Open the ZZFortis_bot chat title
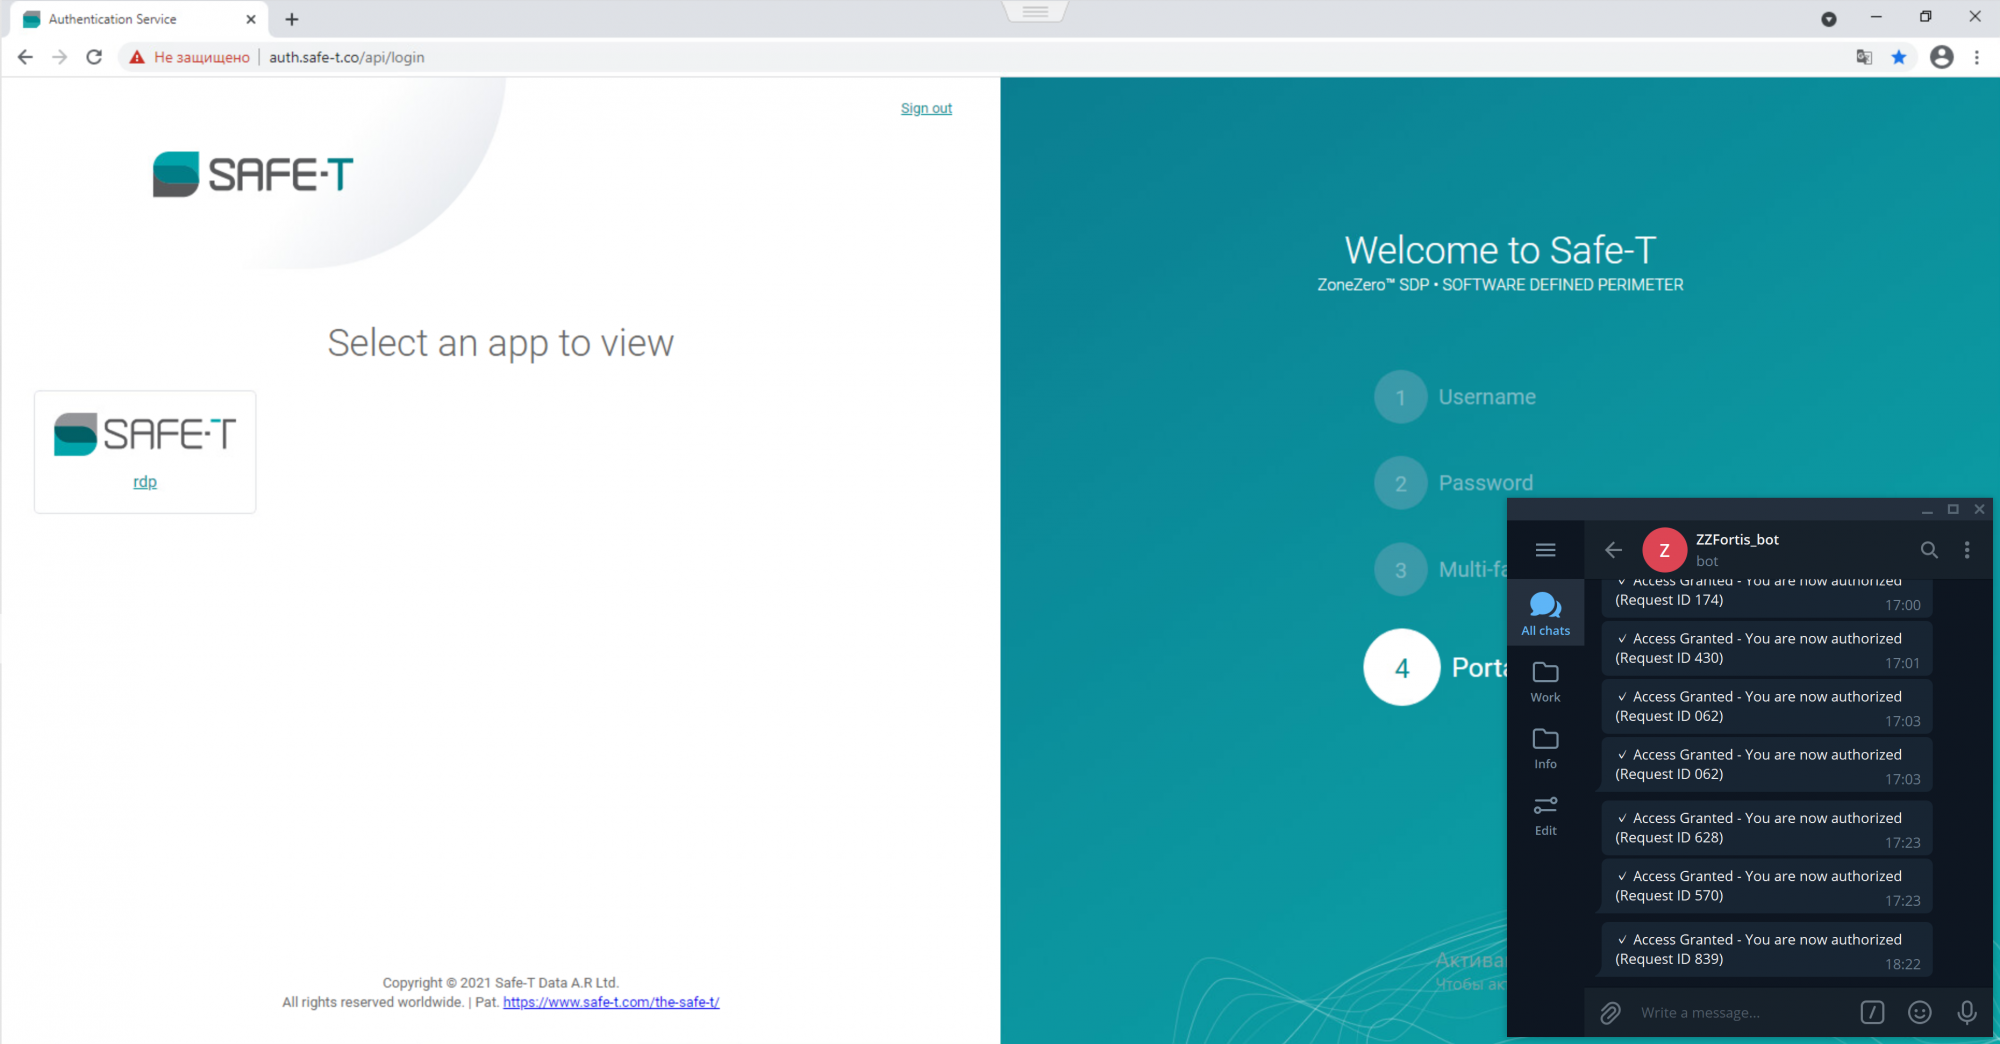Image resolution: width=2000 pixels, height=1044 pixels. pyautogui.click(x=1737, y=540)
